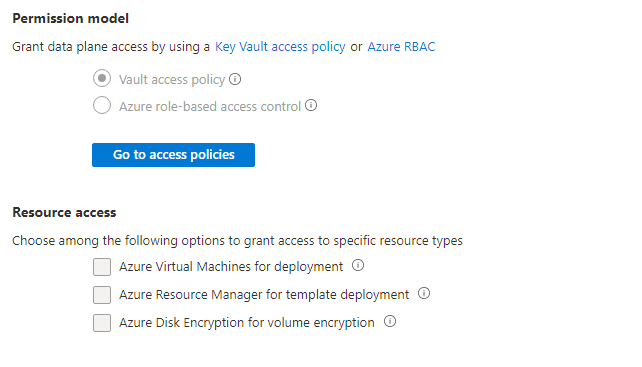
Task: Click the 'Vault access policy' label text
Action: click(x=172, y=79)
